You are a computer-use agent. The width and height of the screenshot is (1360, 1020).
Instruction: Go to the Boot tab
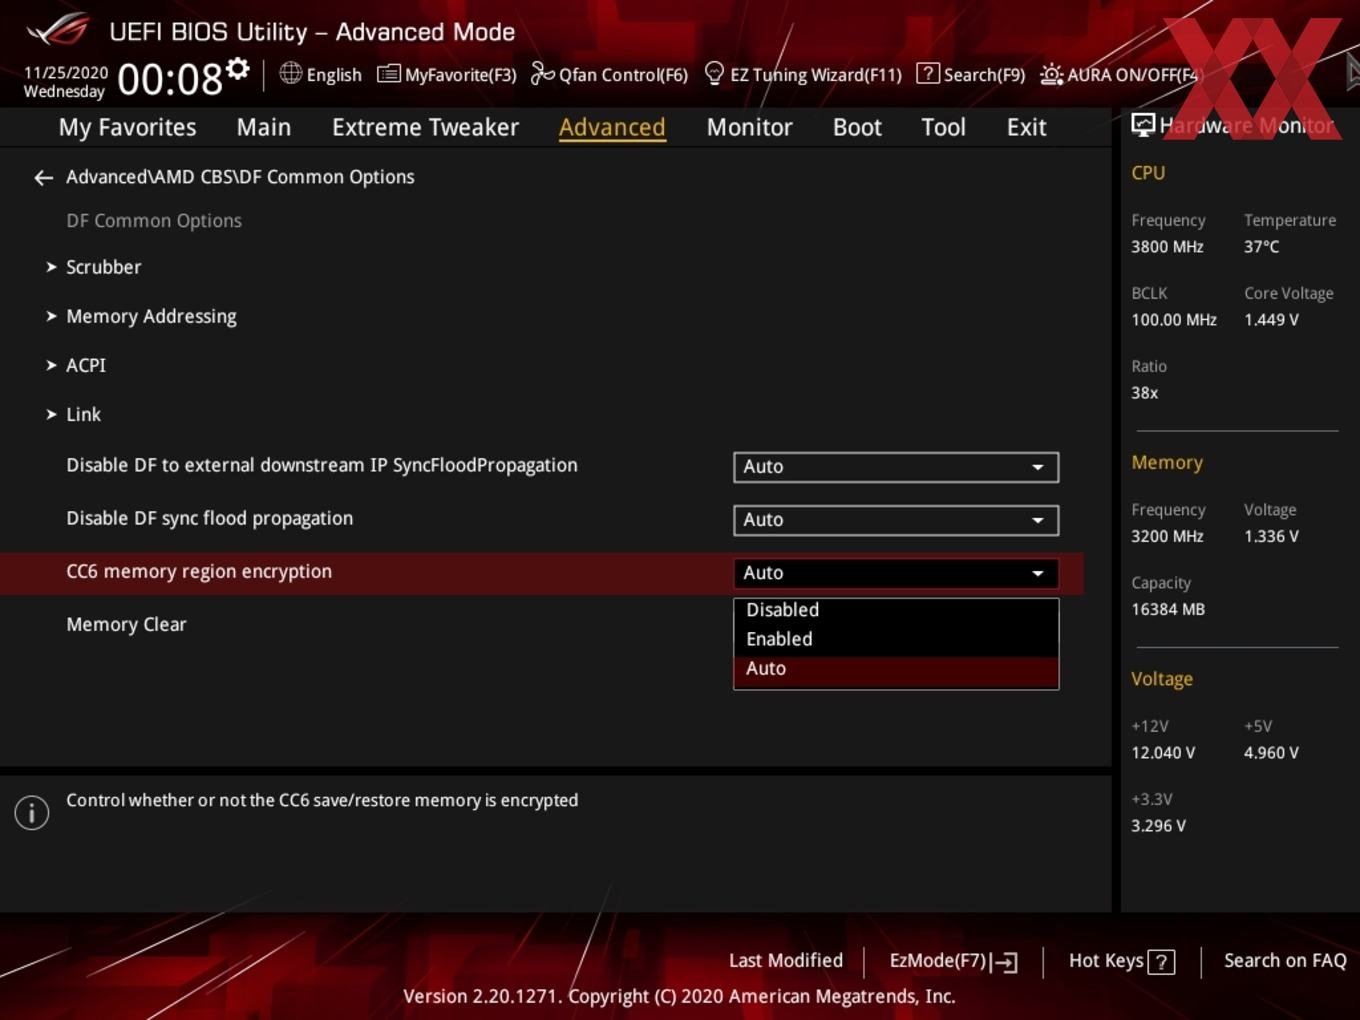857,127
